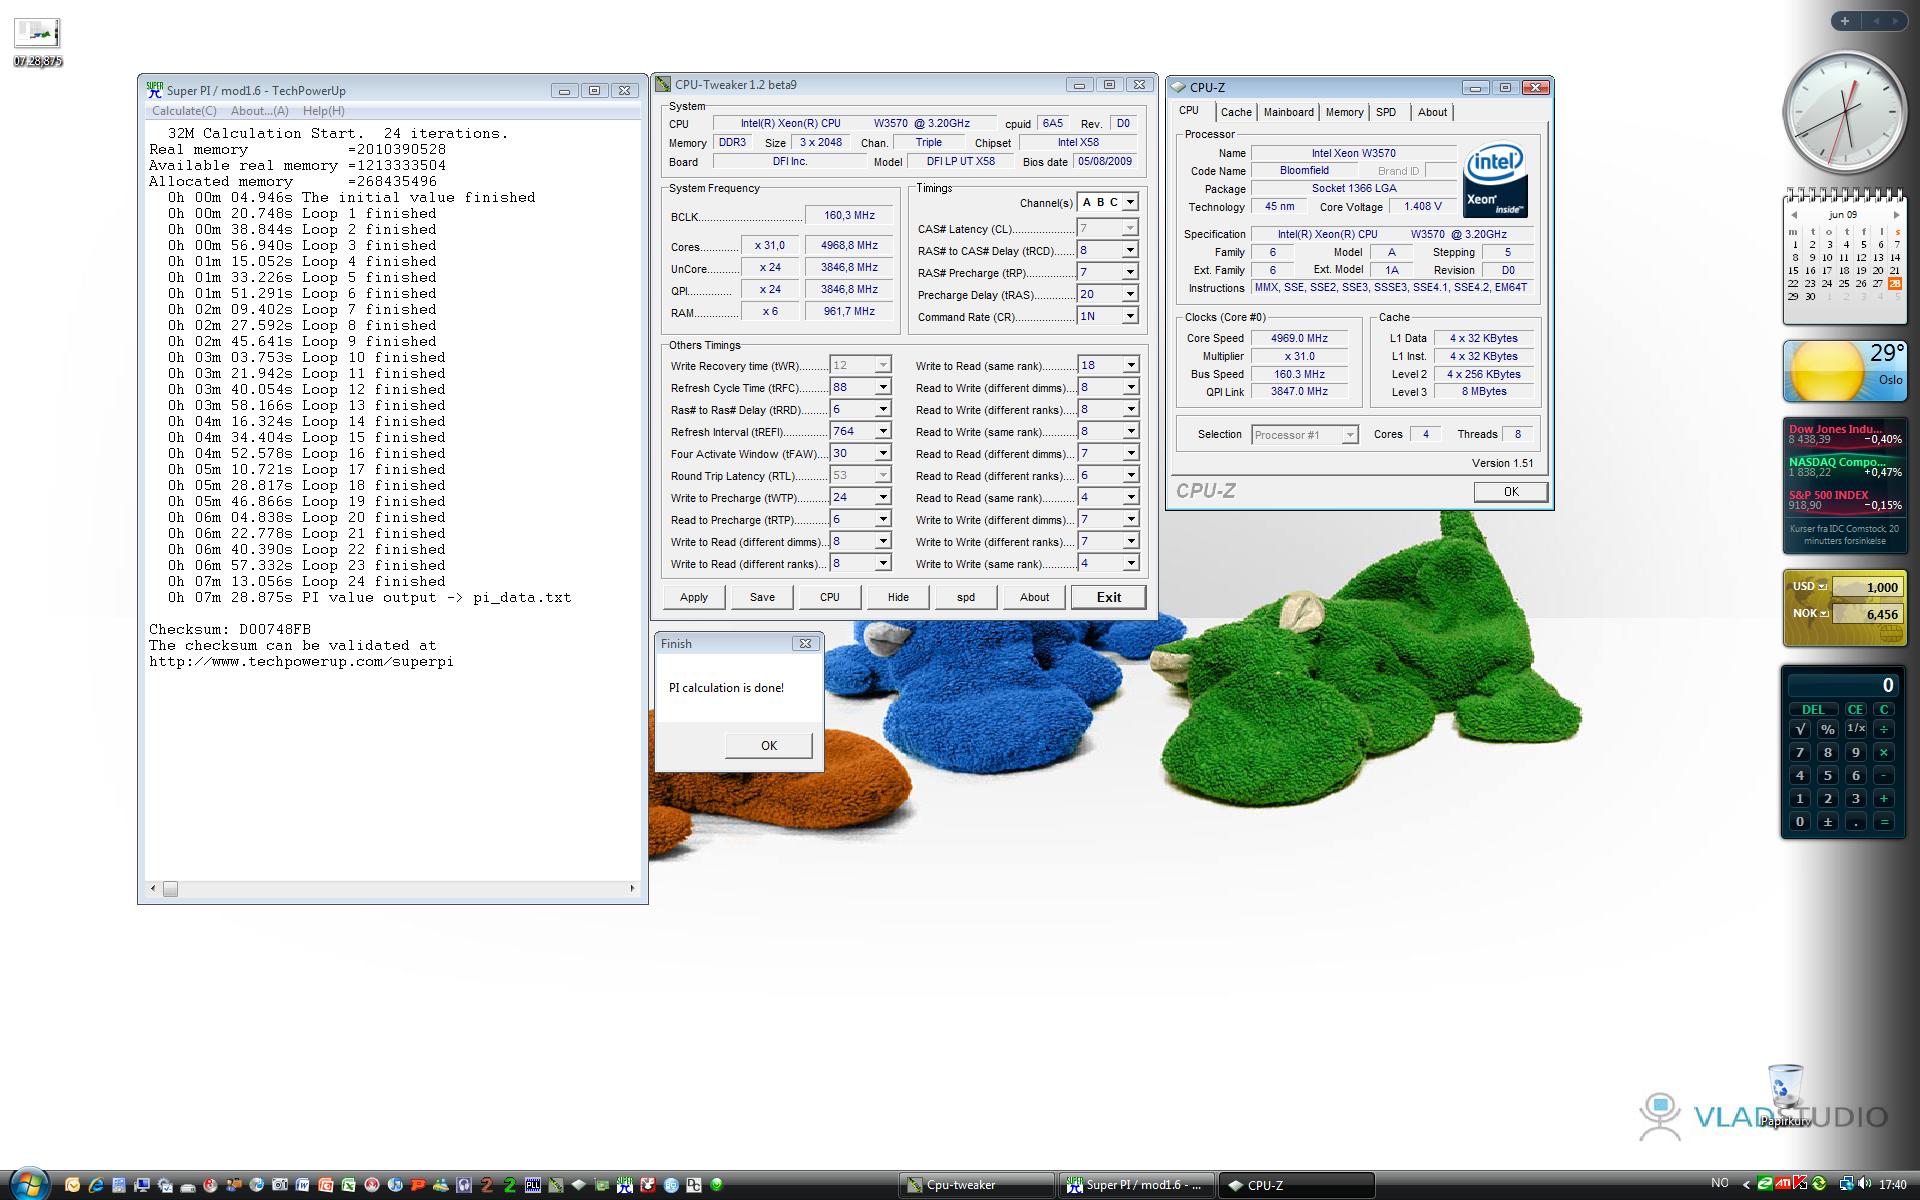Click the Dow Jones stock entry
Image resolution: width=1920 pixels, height=1200 pixels.
click(1845, 434)
